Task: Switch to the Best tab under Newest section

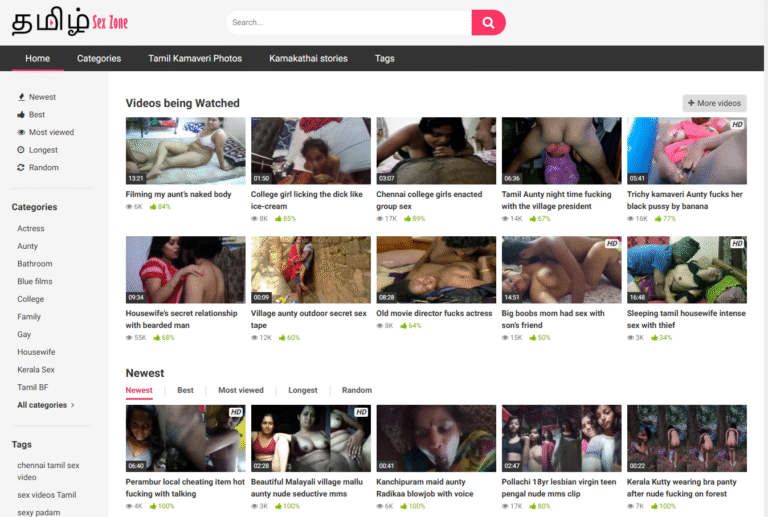Action: pyautogui.click(x=185, y=390)
